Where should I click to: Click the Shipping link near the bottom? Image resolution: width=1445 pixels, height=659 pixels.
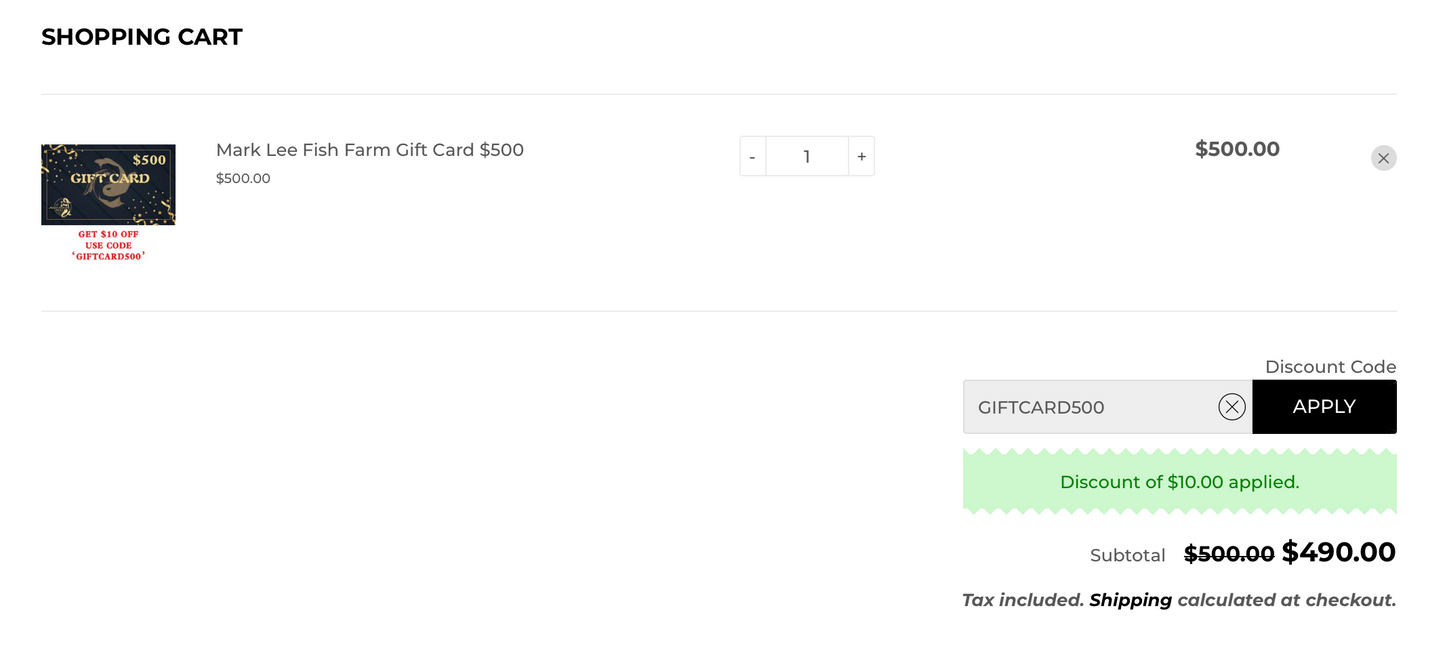1130,599
